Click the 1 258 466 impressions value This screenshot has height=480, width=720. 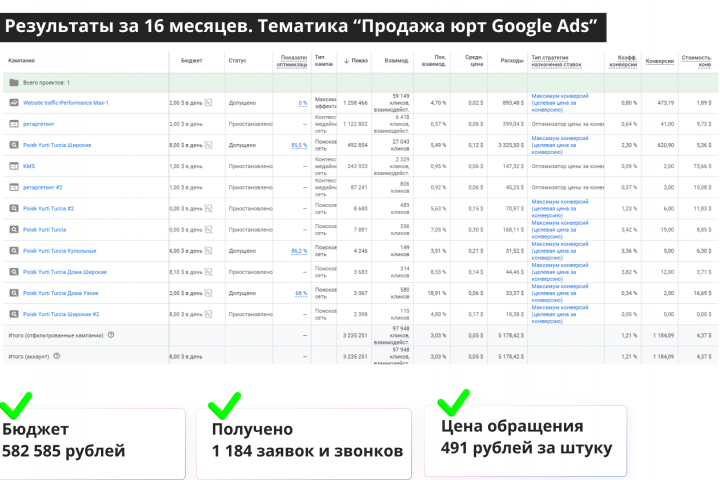(x=355, y=103)
